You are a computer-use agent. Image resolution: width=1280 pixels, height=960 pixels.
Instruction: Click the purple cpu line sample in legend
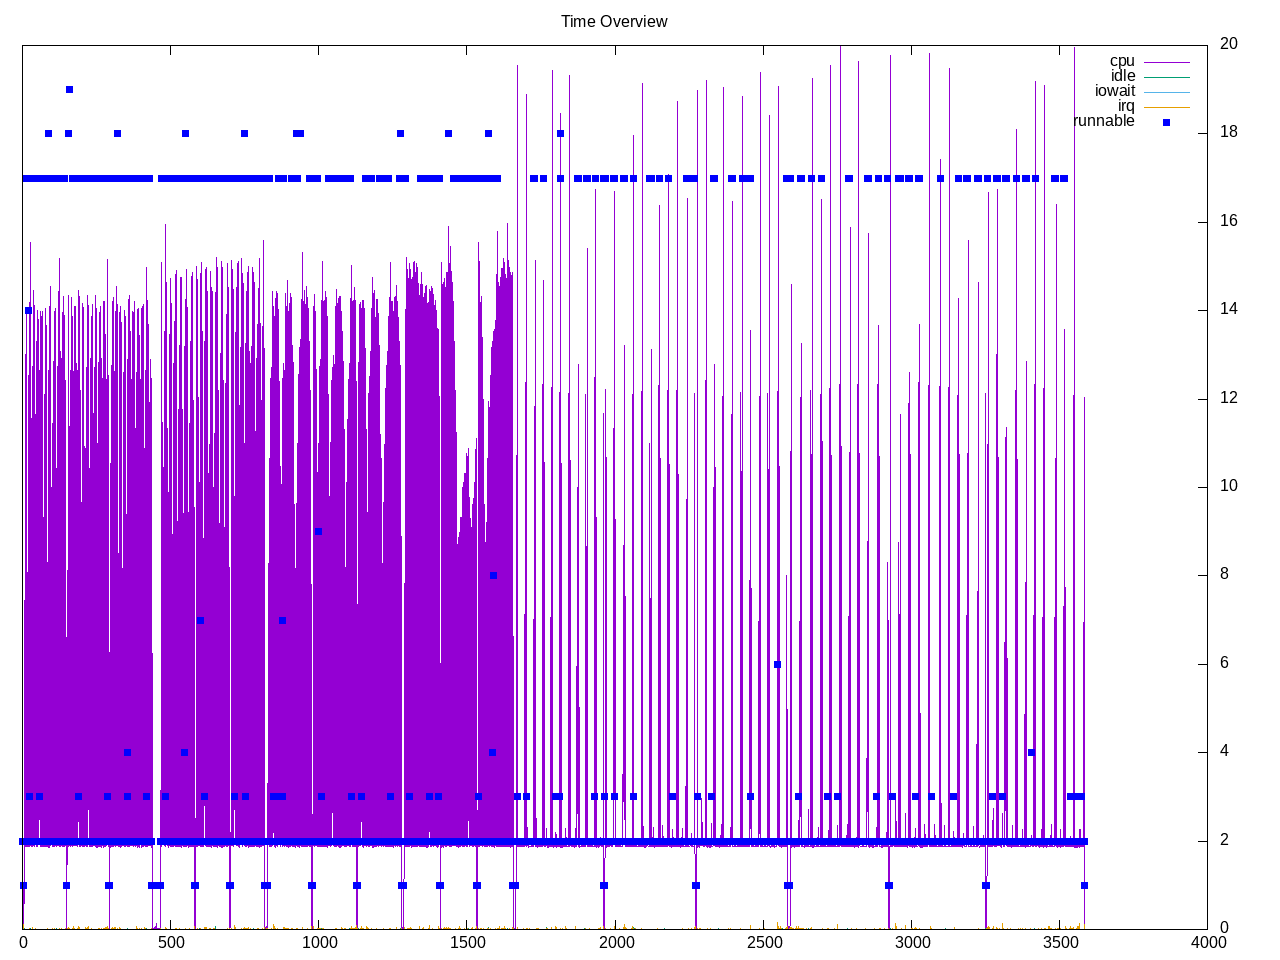click(1166, 62)
